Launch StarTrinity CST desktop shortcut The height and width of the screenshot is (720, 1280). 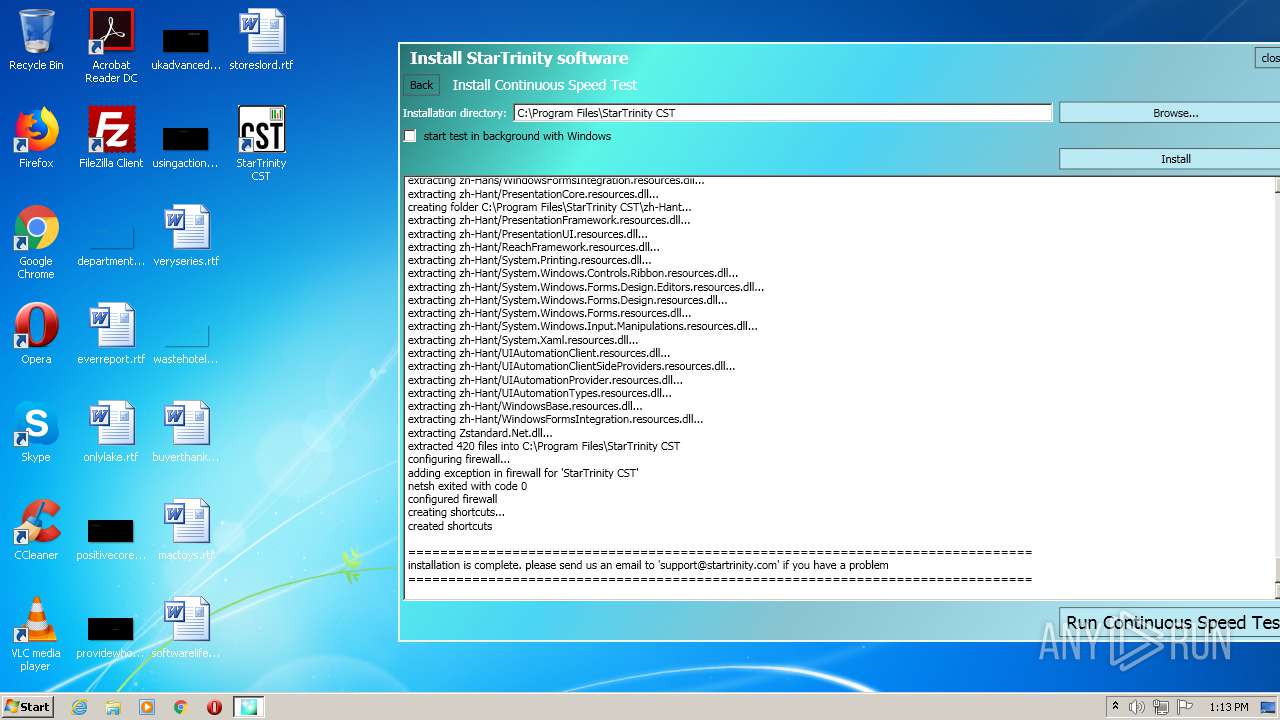(x=261, y=143)
